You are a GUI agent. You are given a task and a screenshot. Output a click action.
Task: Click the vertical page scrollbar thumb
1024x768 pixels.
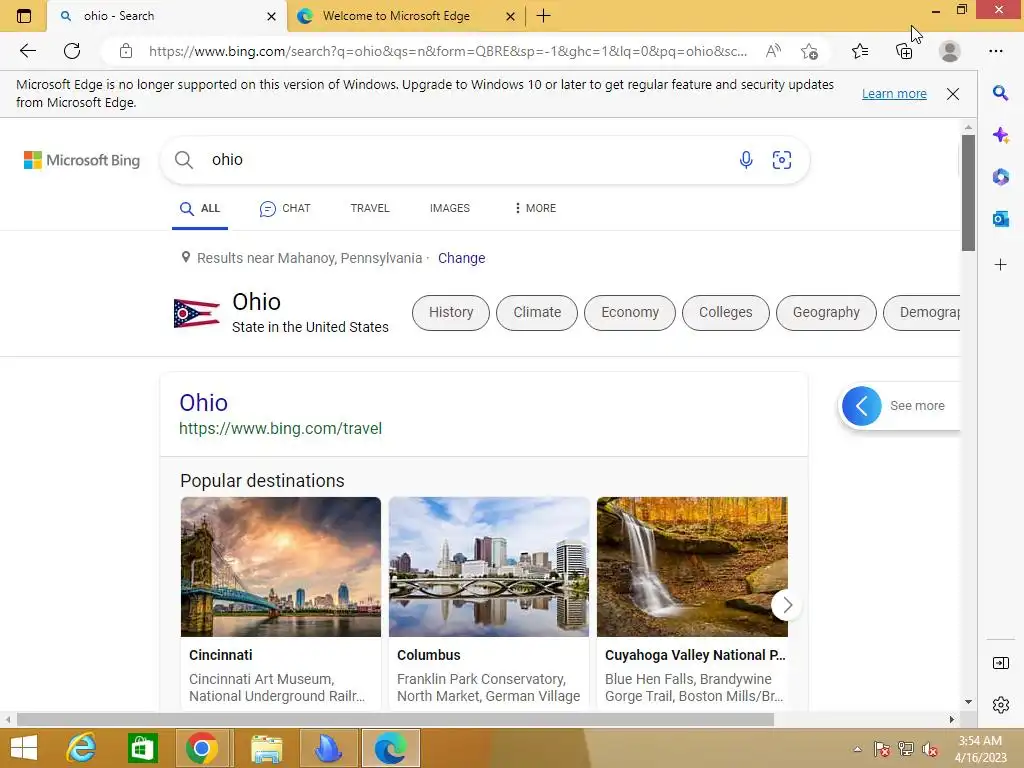tap(968, 193)
